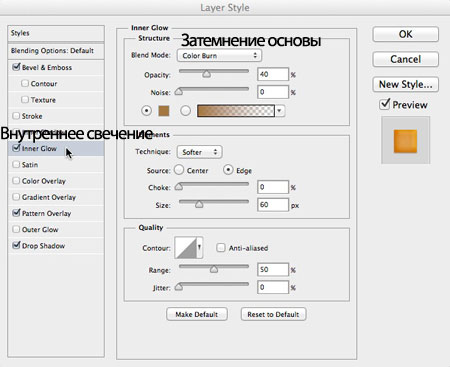Toggle the Preview checkbox
This screenshot has height=367, width=450.
[385, 104]
